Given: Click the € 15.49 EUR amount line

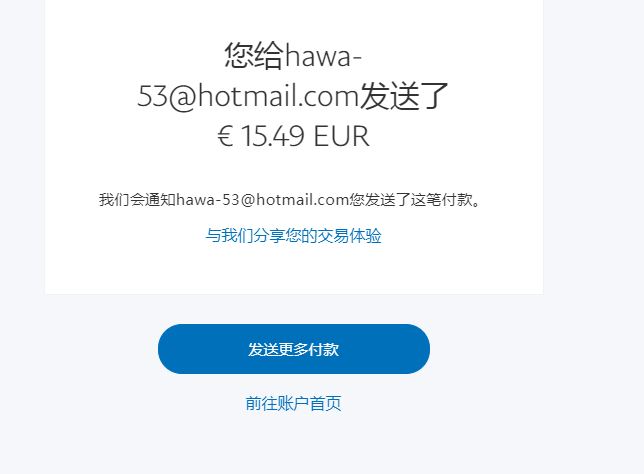Looking at the screenshot, I should click(293, 136).
